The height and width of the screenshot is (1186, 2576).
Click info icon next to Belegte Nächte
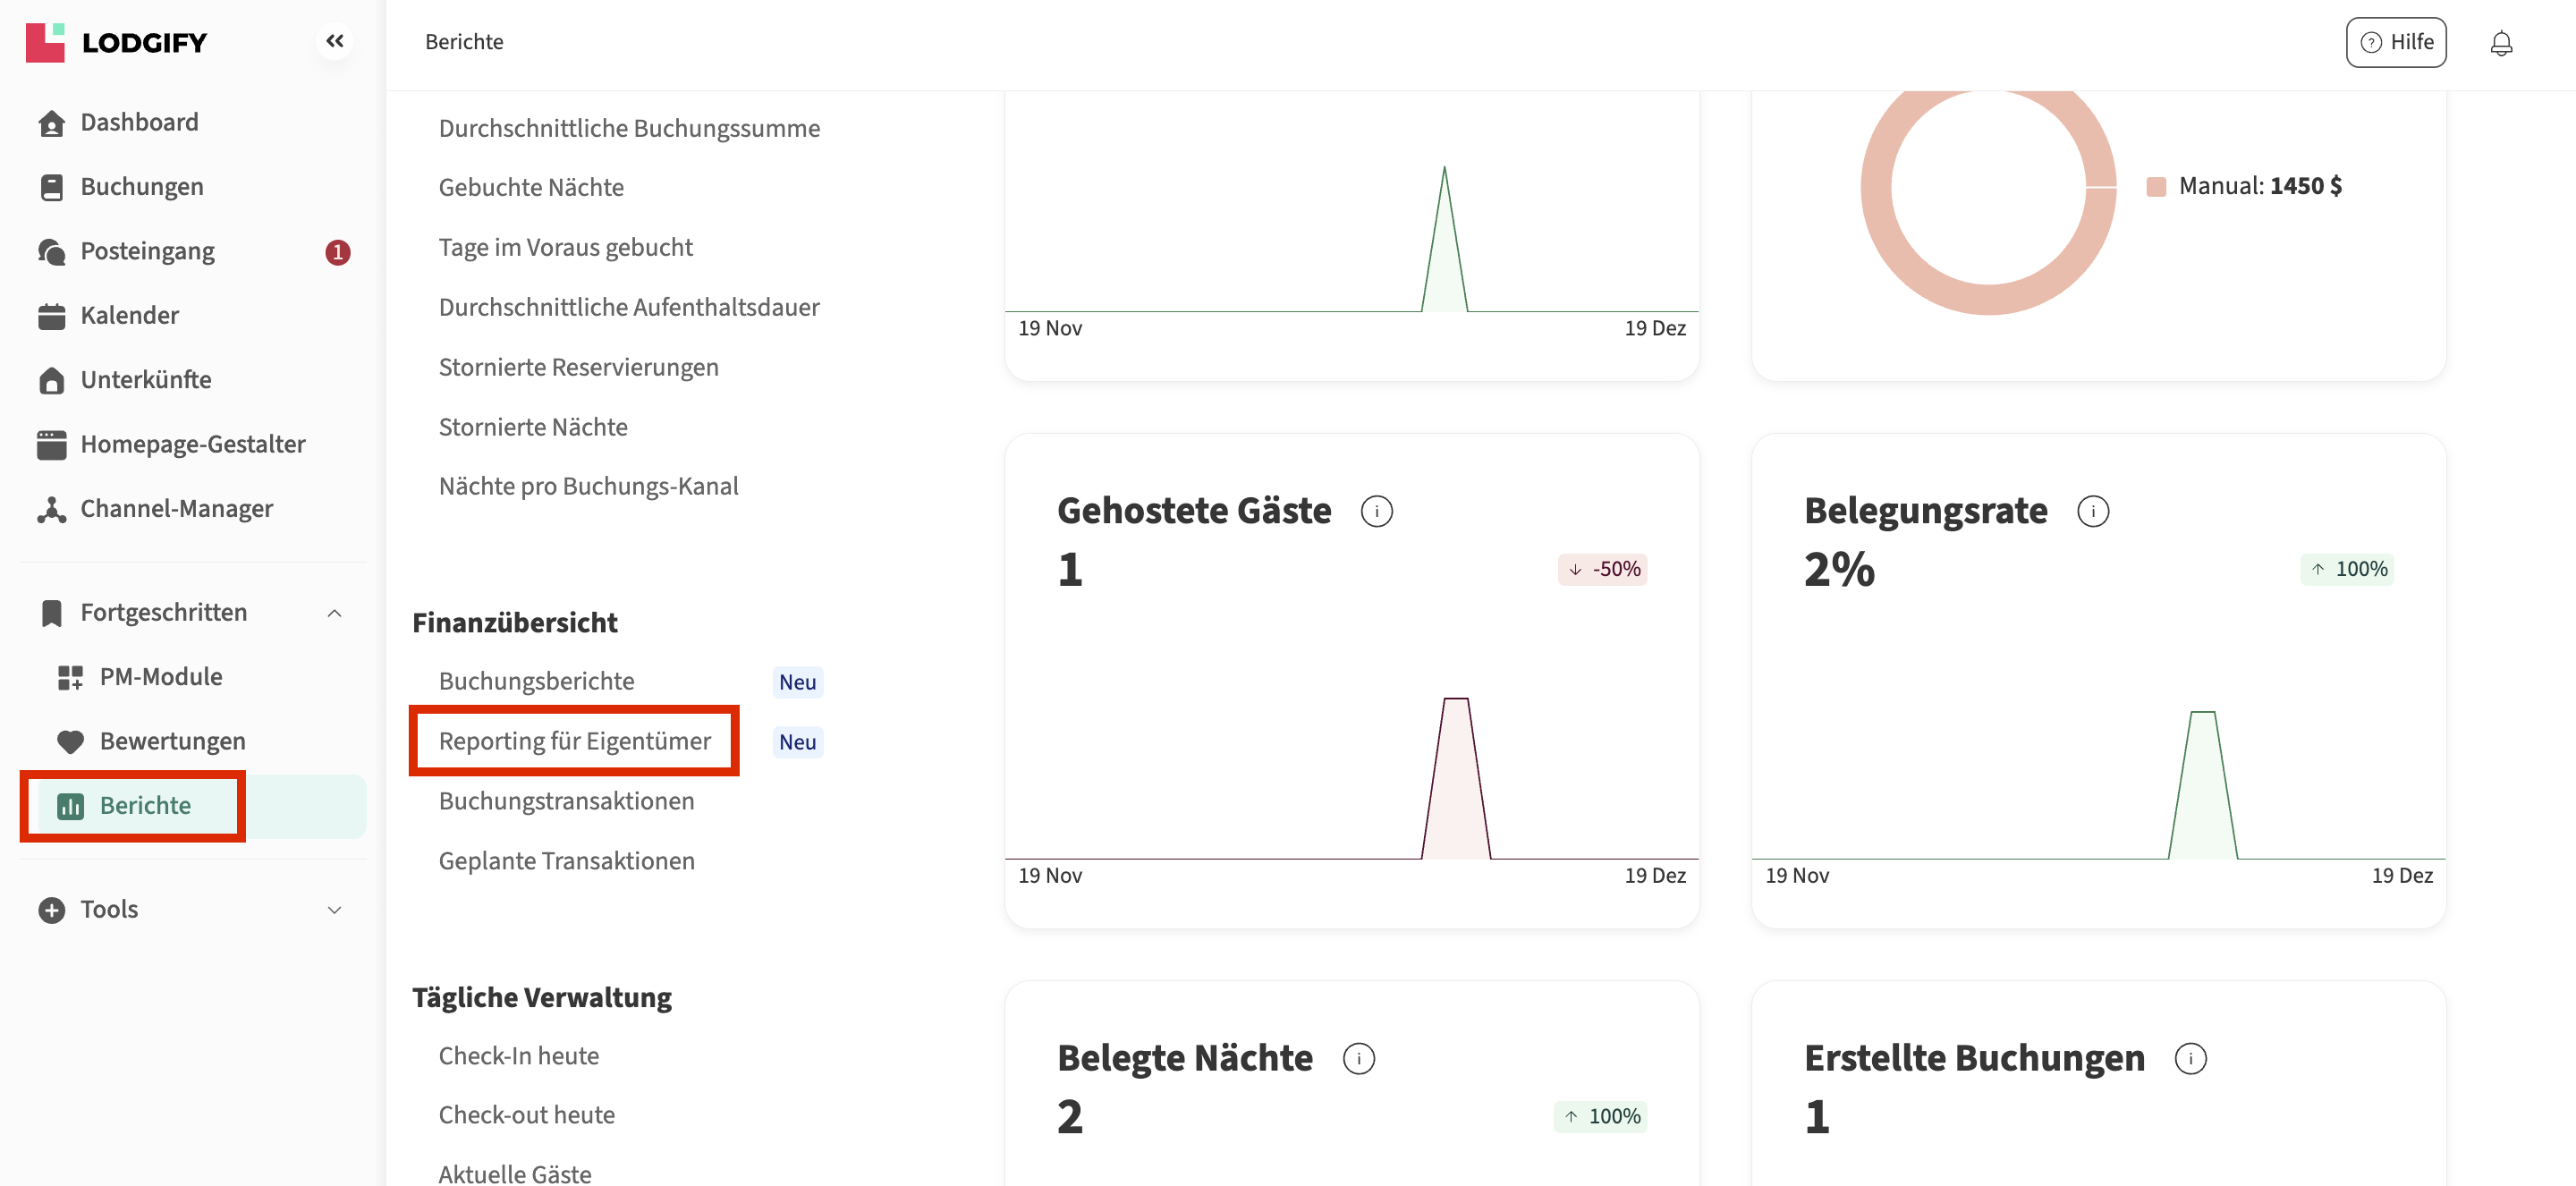(1358, 1058)
